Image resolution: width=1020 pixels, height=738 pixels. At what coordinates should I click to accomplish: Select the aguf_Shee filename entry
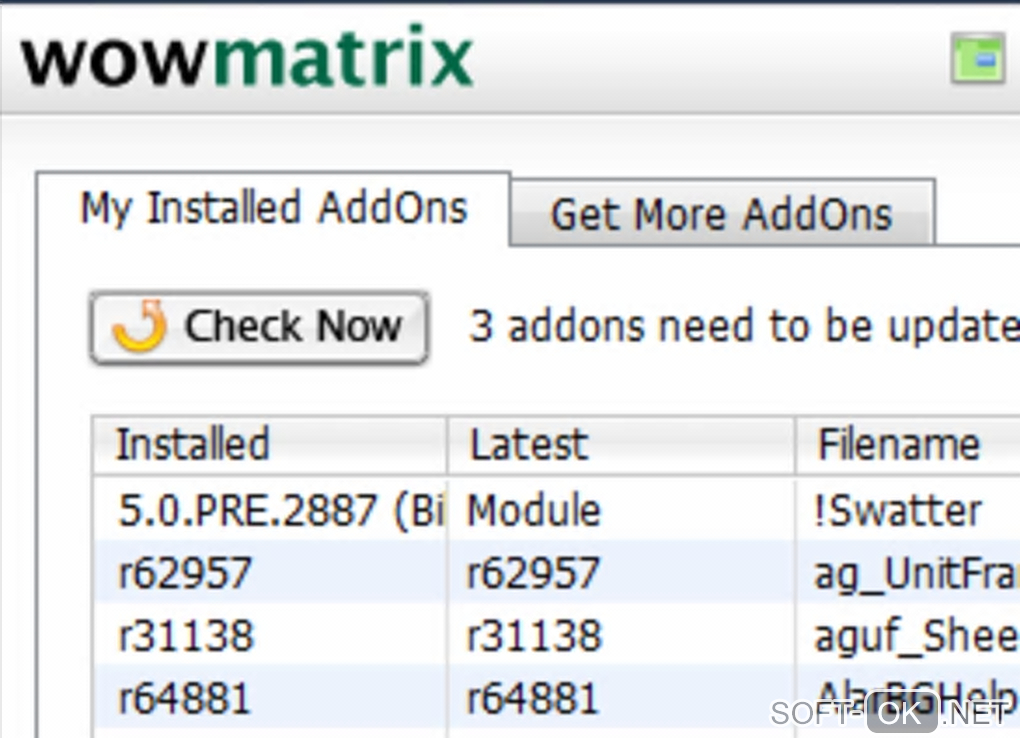point(907,635)
